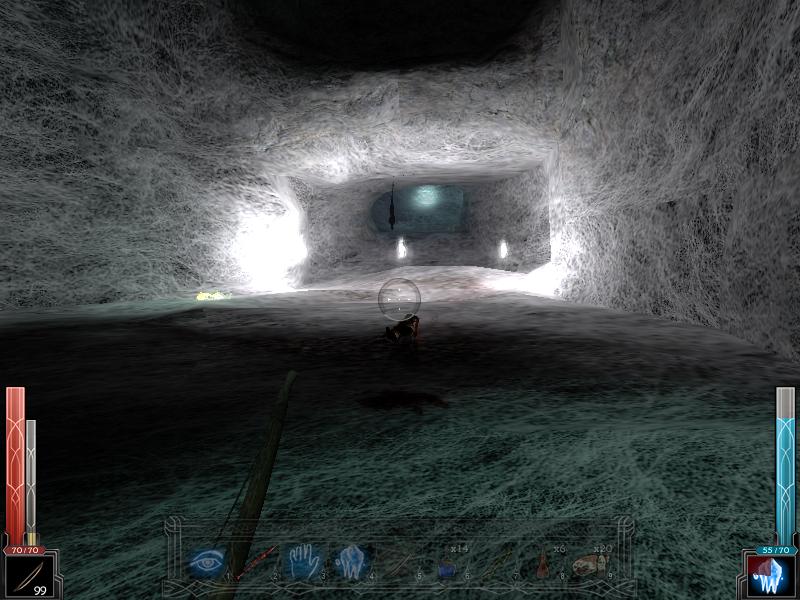This screenshot has width=800, height=600.
Task: Click the yellow glowing object on the ledge
Action: (210, 295)
